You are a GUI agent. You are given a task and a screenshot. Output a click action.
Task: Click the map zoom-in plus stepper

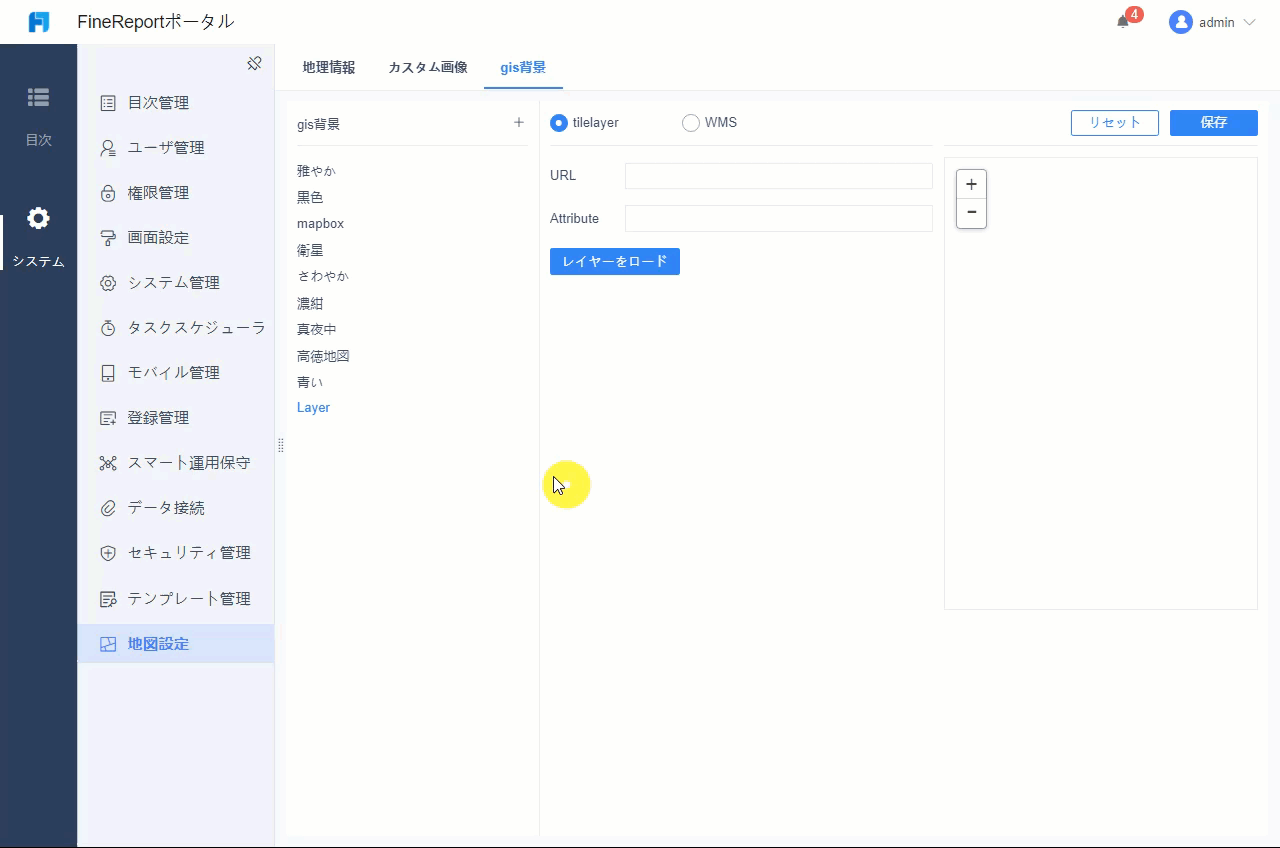tap(971, 184)
